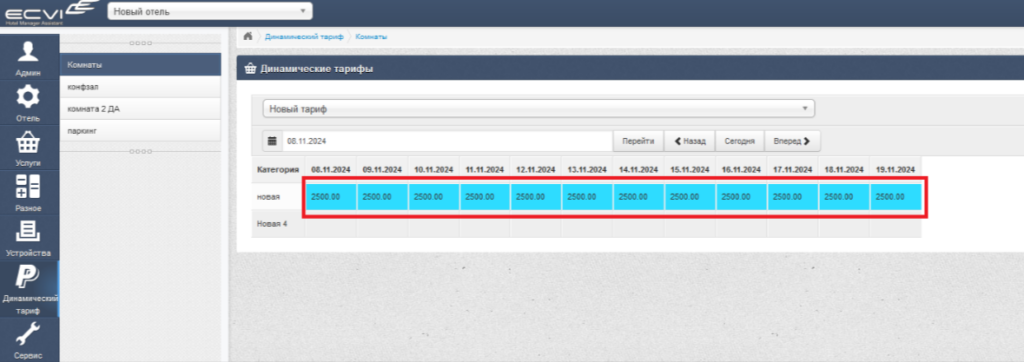The height and width of the screenshot is (362, 1024).
Task: Click the calendar icon beside date field
Action: coord(272,140)
